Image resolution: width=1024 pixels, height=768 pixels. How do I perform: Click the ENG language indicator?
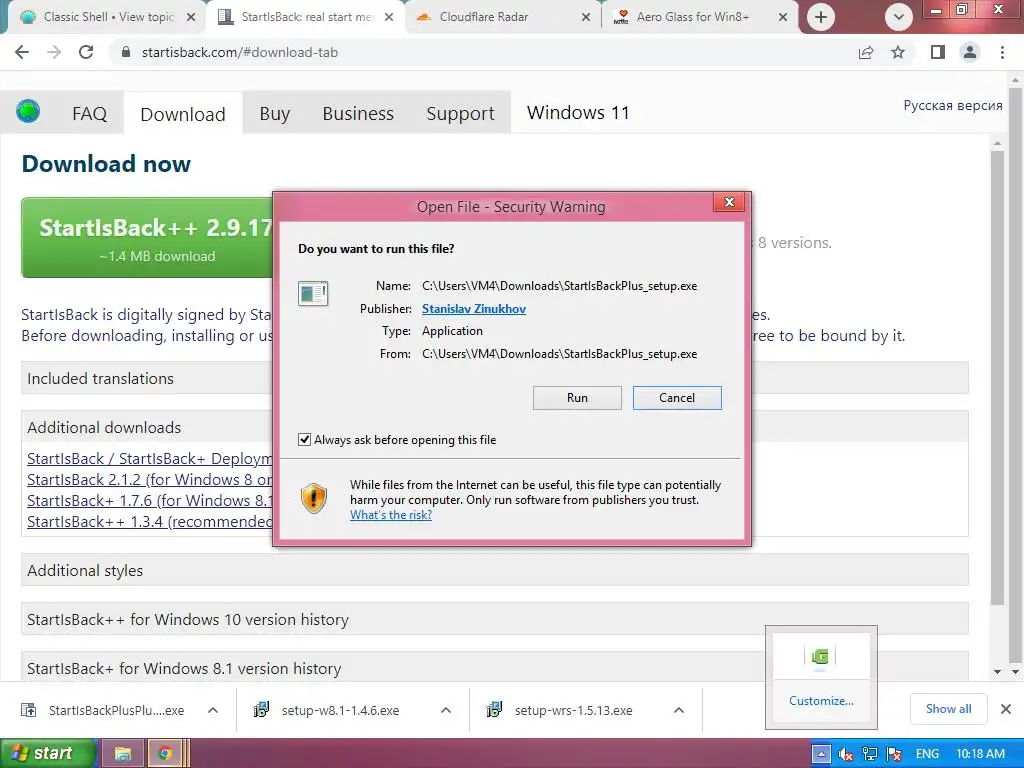(927, 754)
